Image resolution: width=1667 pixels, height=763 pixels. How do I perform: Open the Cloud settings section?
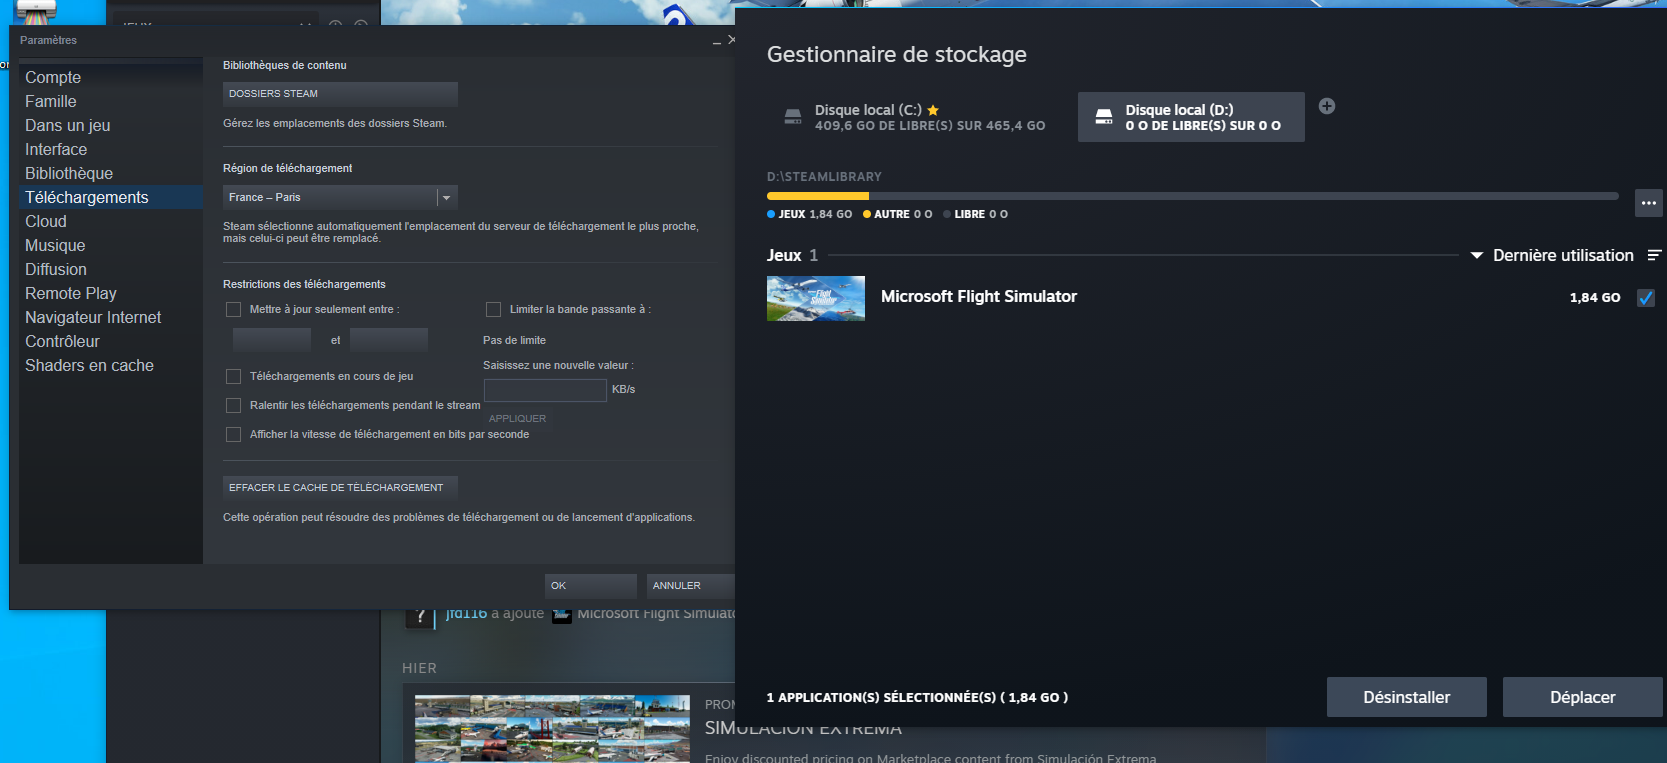coord(111,221)
